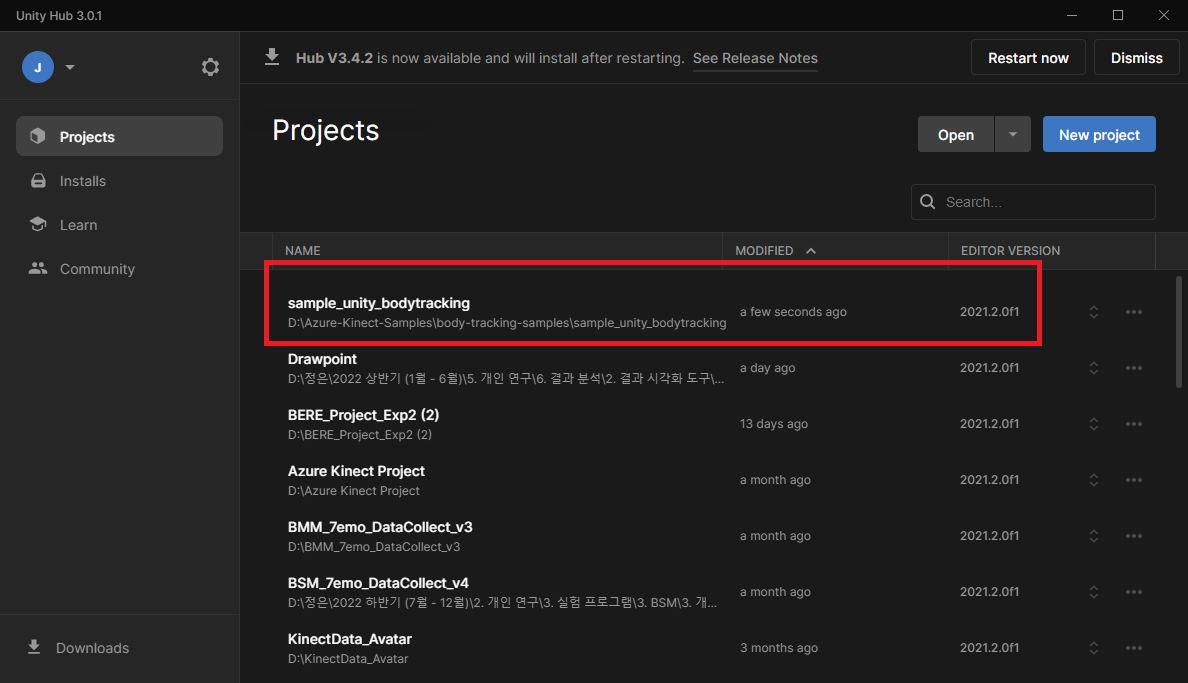Sort projects by NAME column
Viewport: 1188px width, 683px height.
pyautogui.click(x=302, y=251)
